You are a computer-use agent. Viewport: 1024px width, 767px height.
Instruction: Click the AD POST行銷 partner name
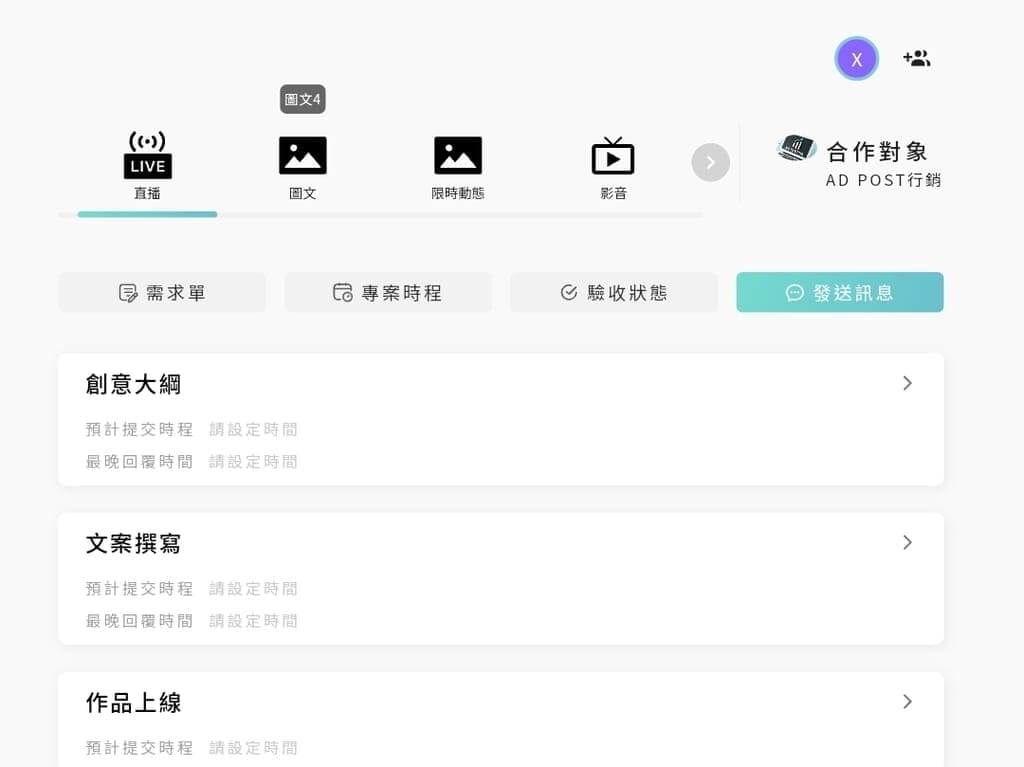point(883,180)
